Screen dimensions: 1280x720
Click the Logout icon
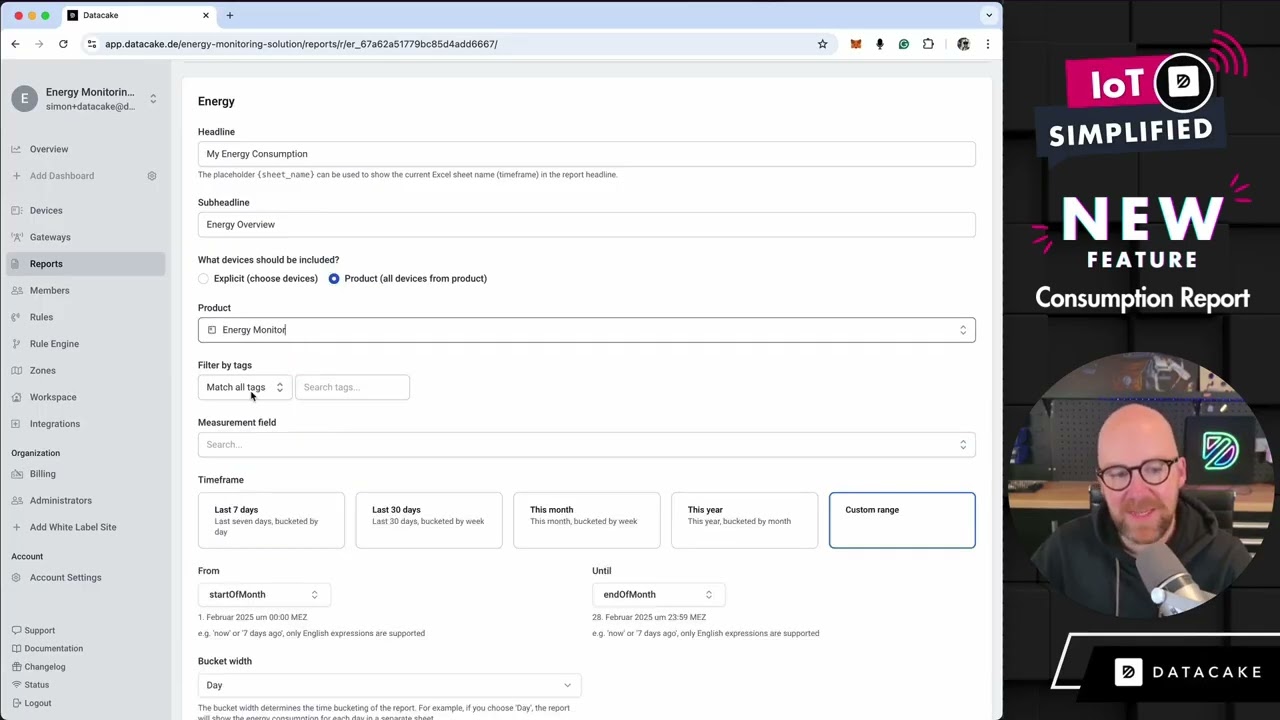(x=16, y=703)
